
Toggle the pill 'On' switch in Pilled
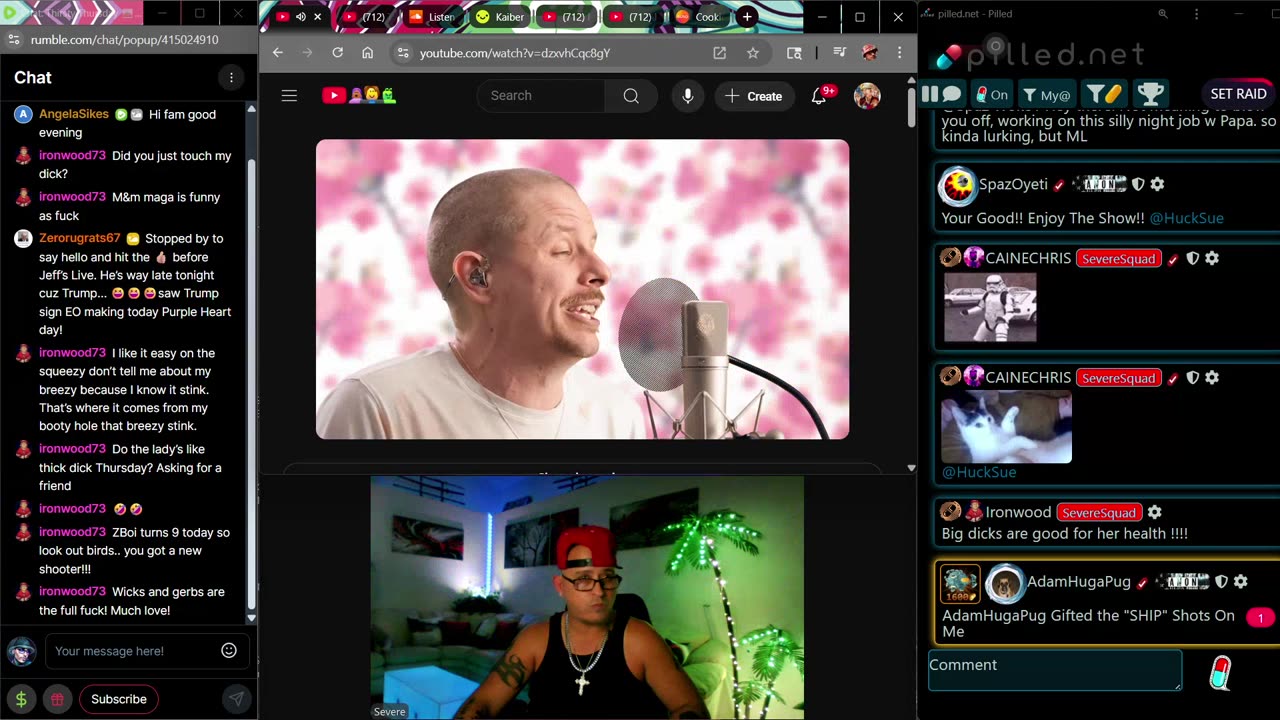992,94
